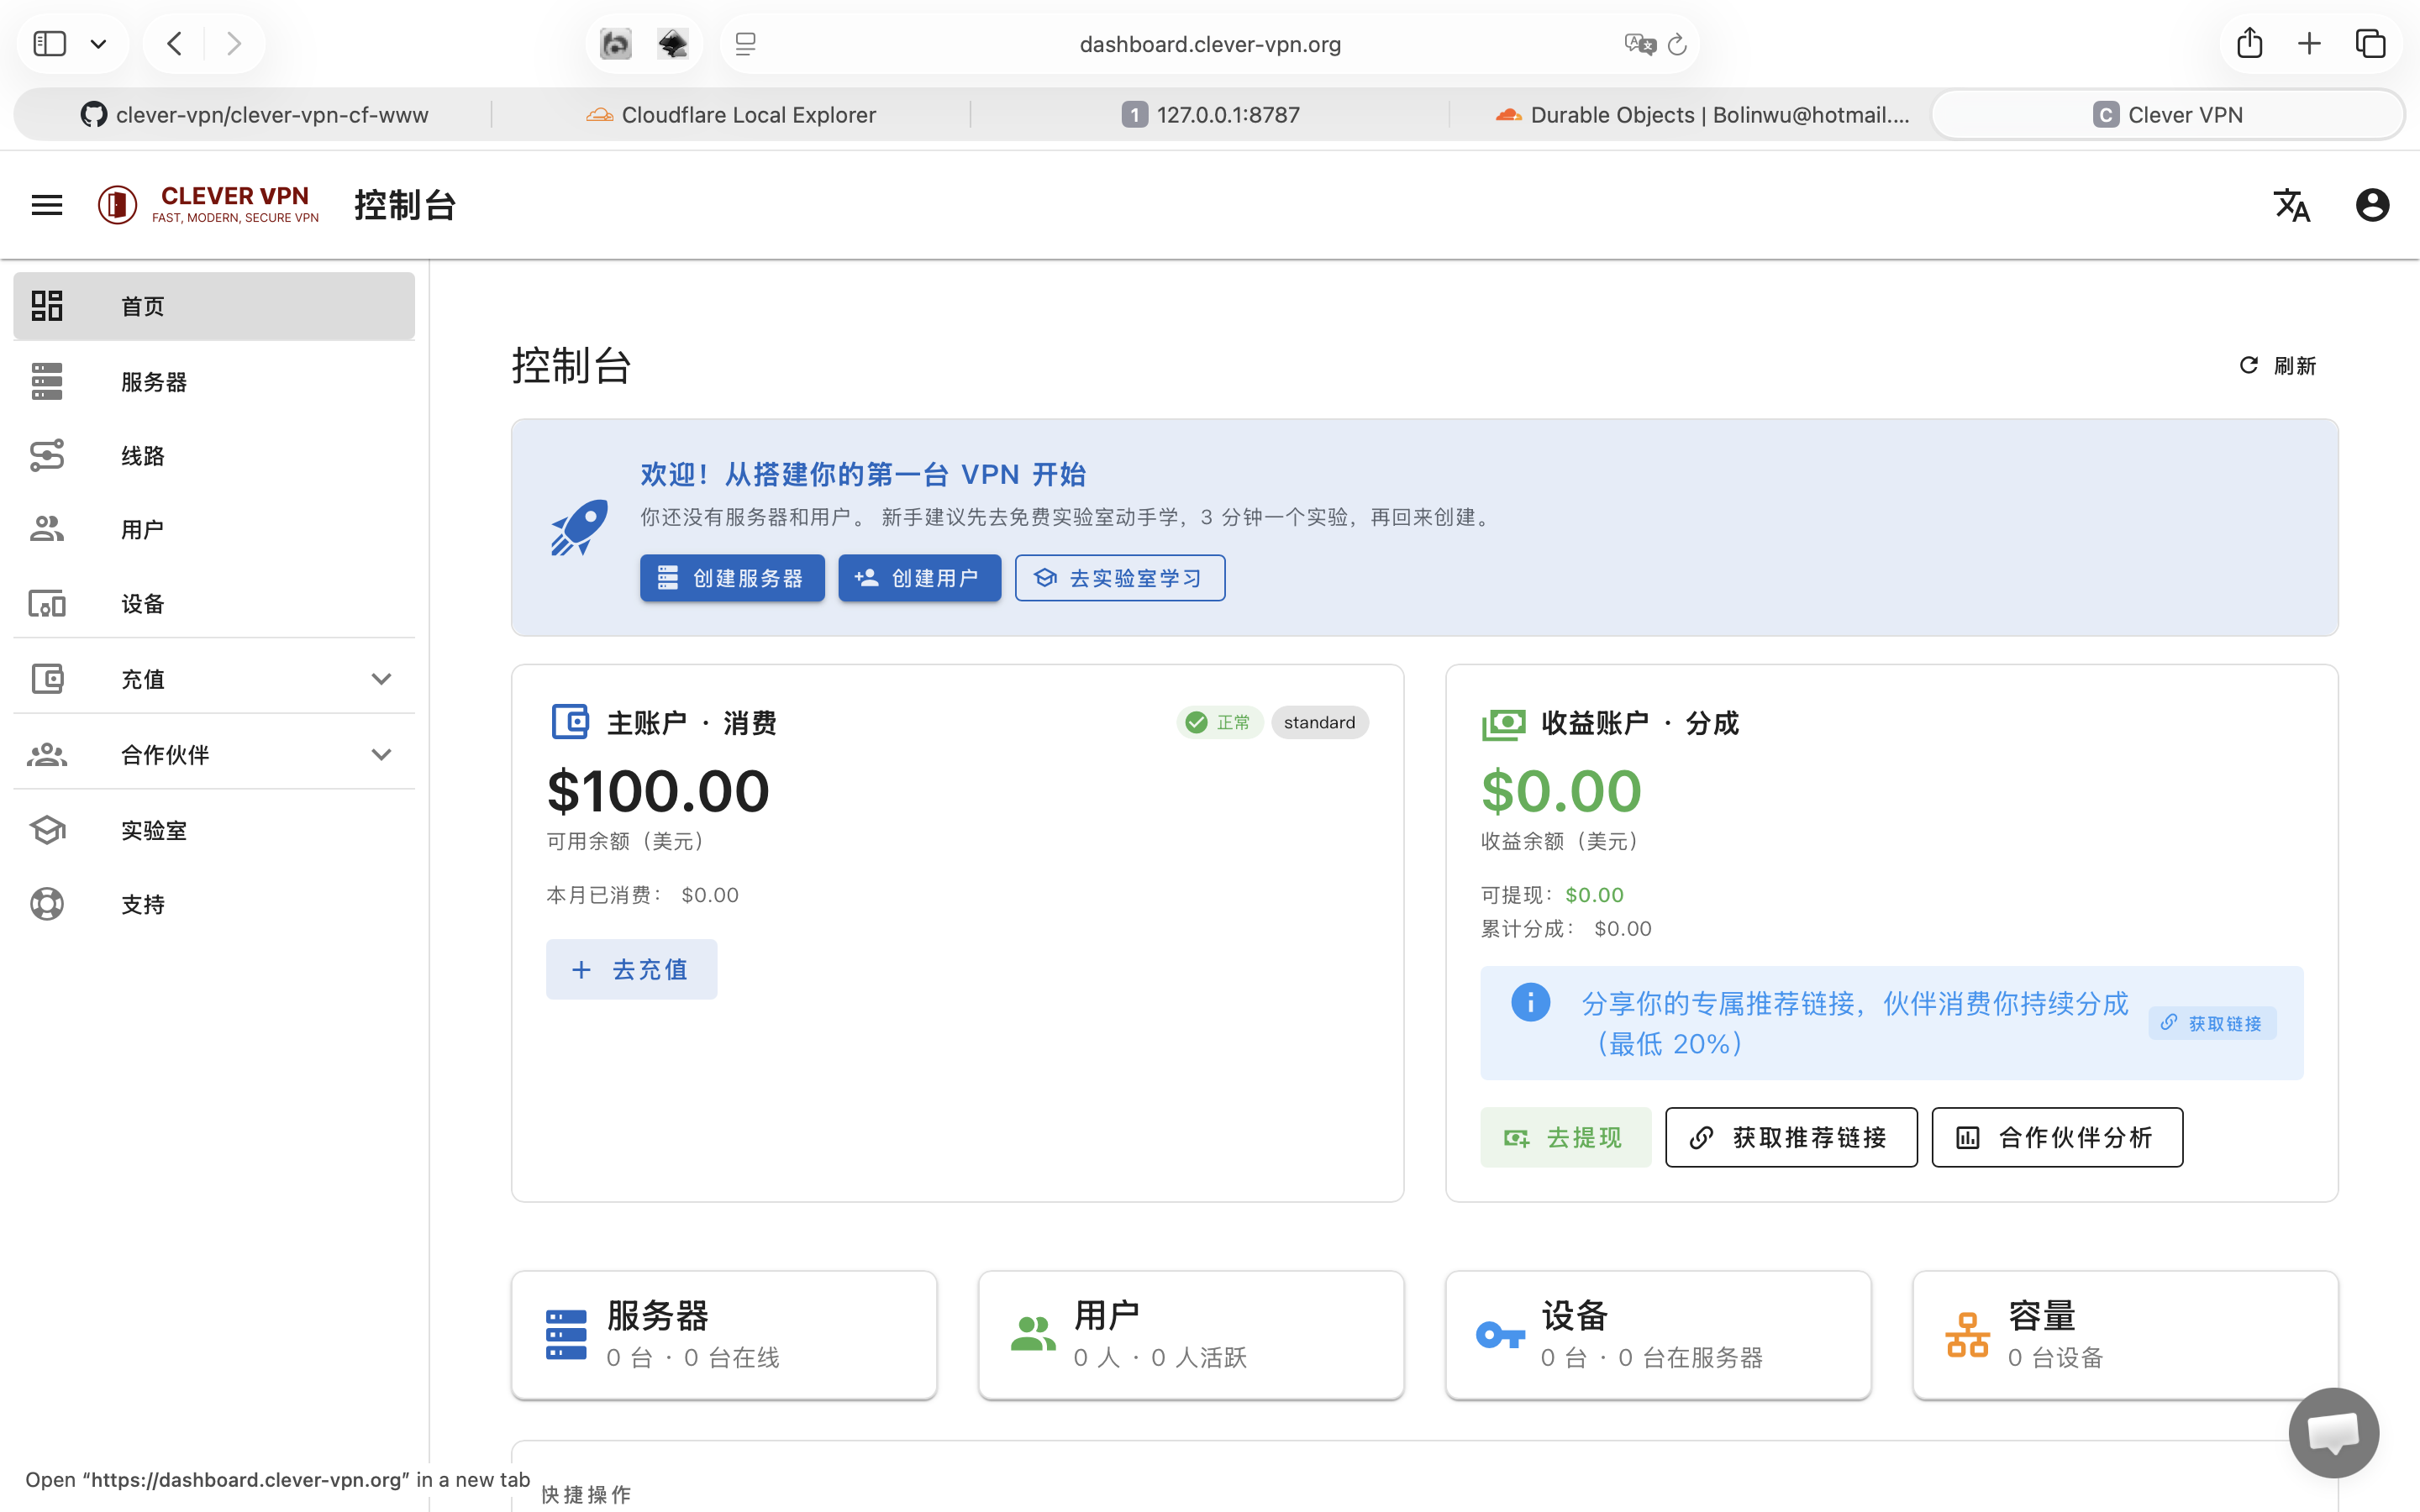2420x1512 pixels.
Task: Open the chat support bubble
Action: pyautogui.click(x=2333, y=1432)
